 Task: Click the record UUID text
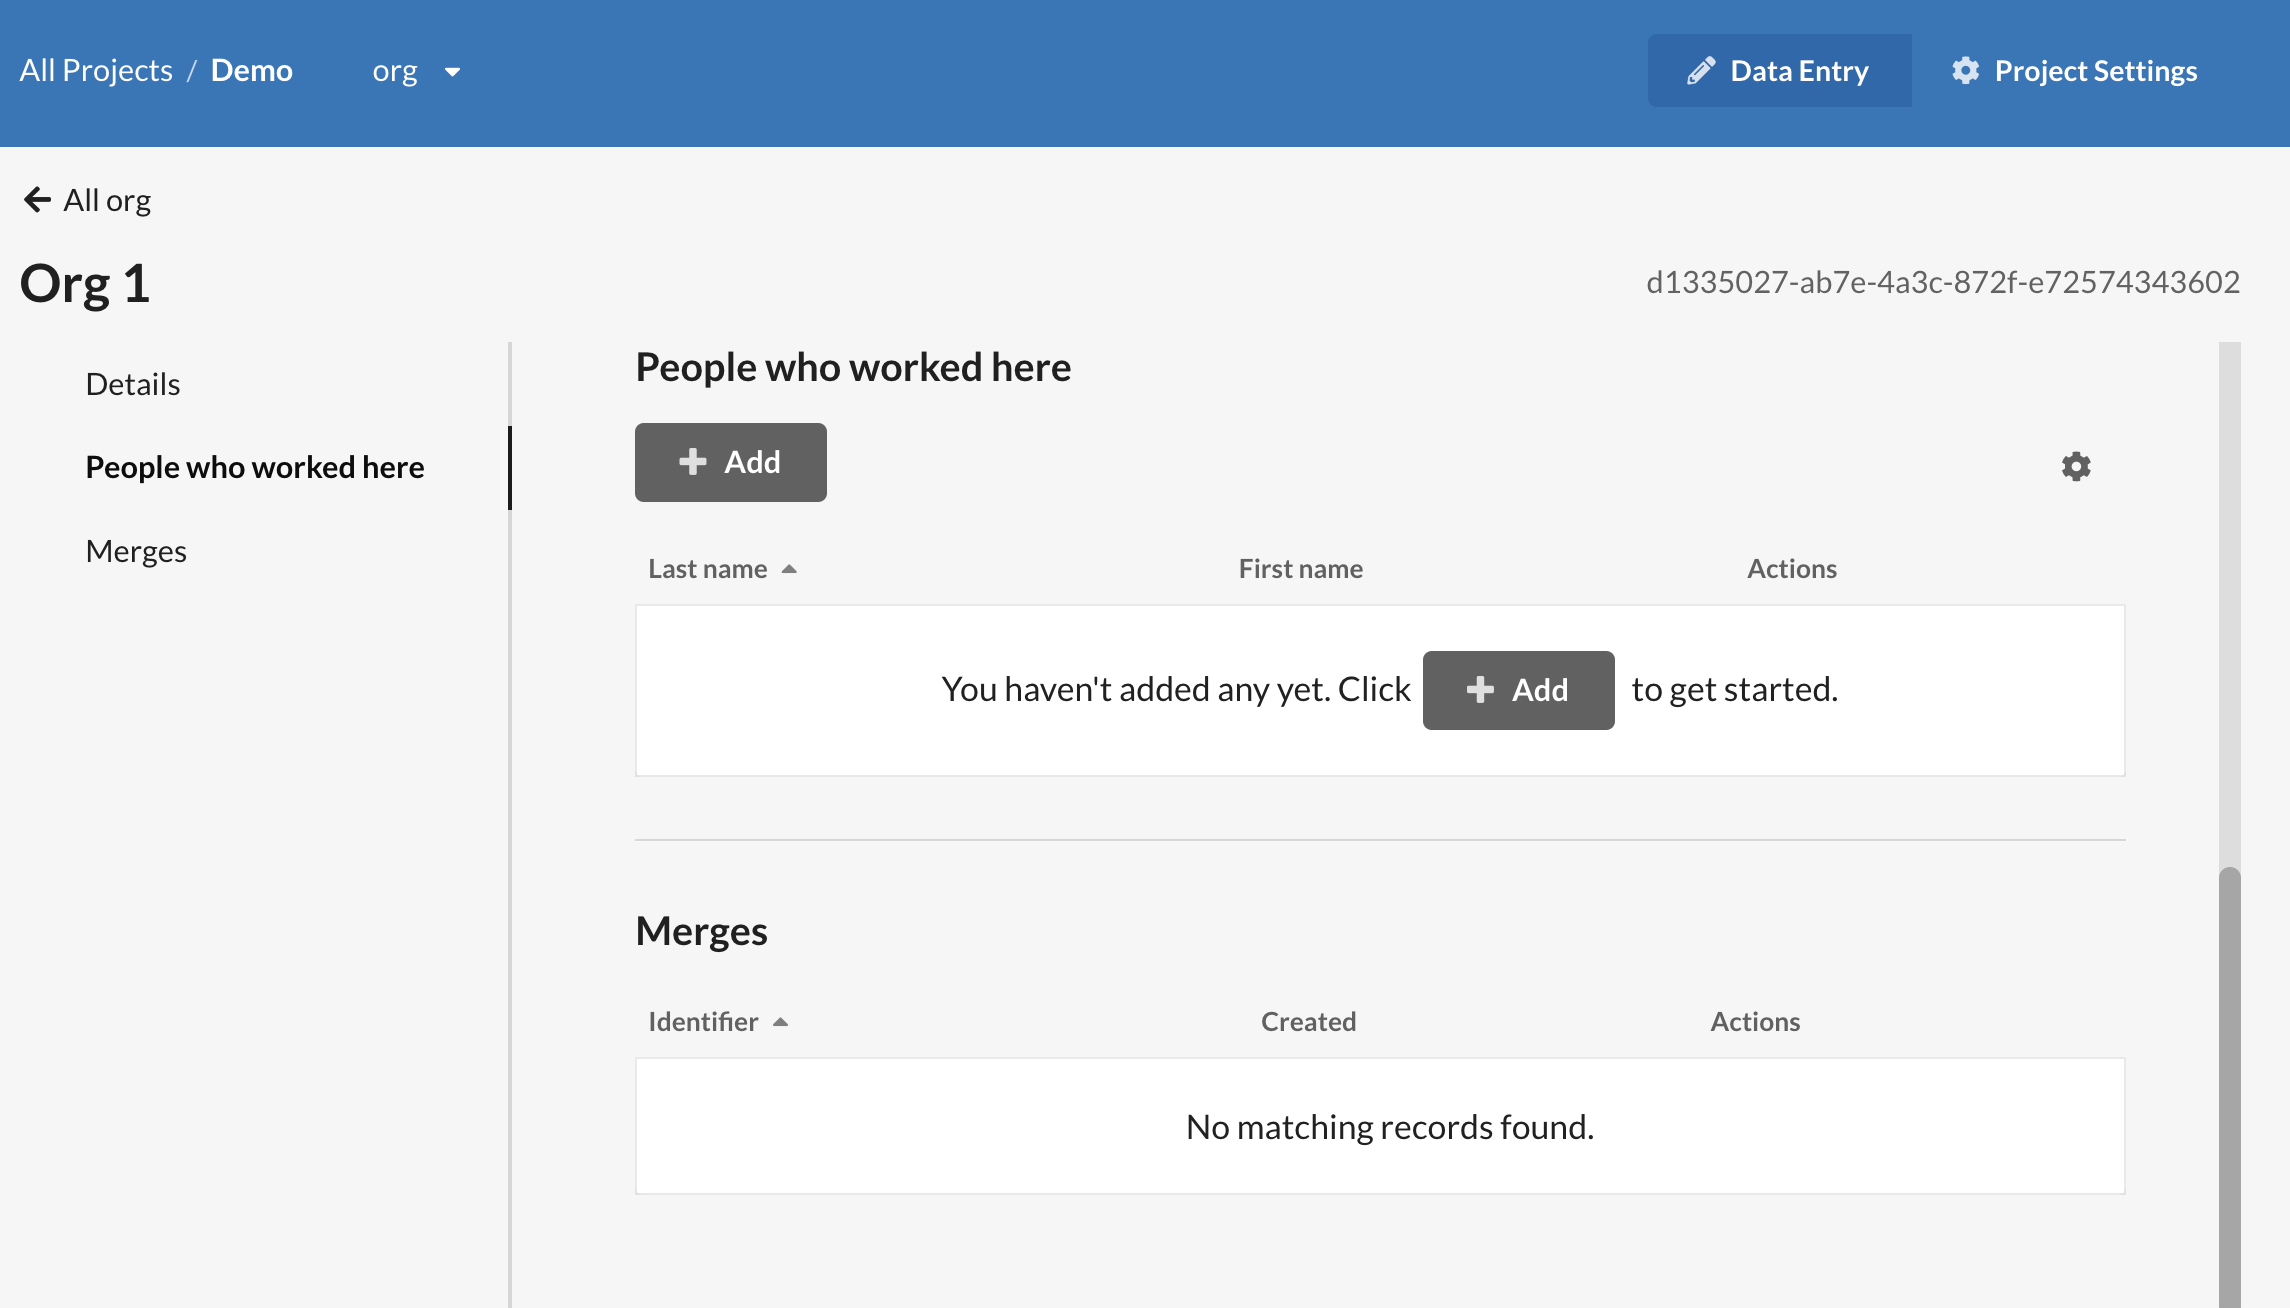point(1943,282)
